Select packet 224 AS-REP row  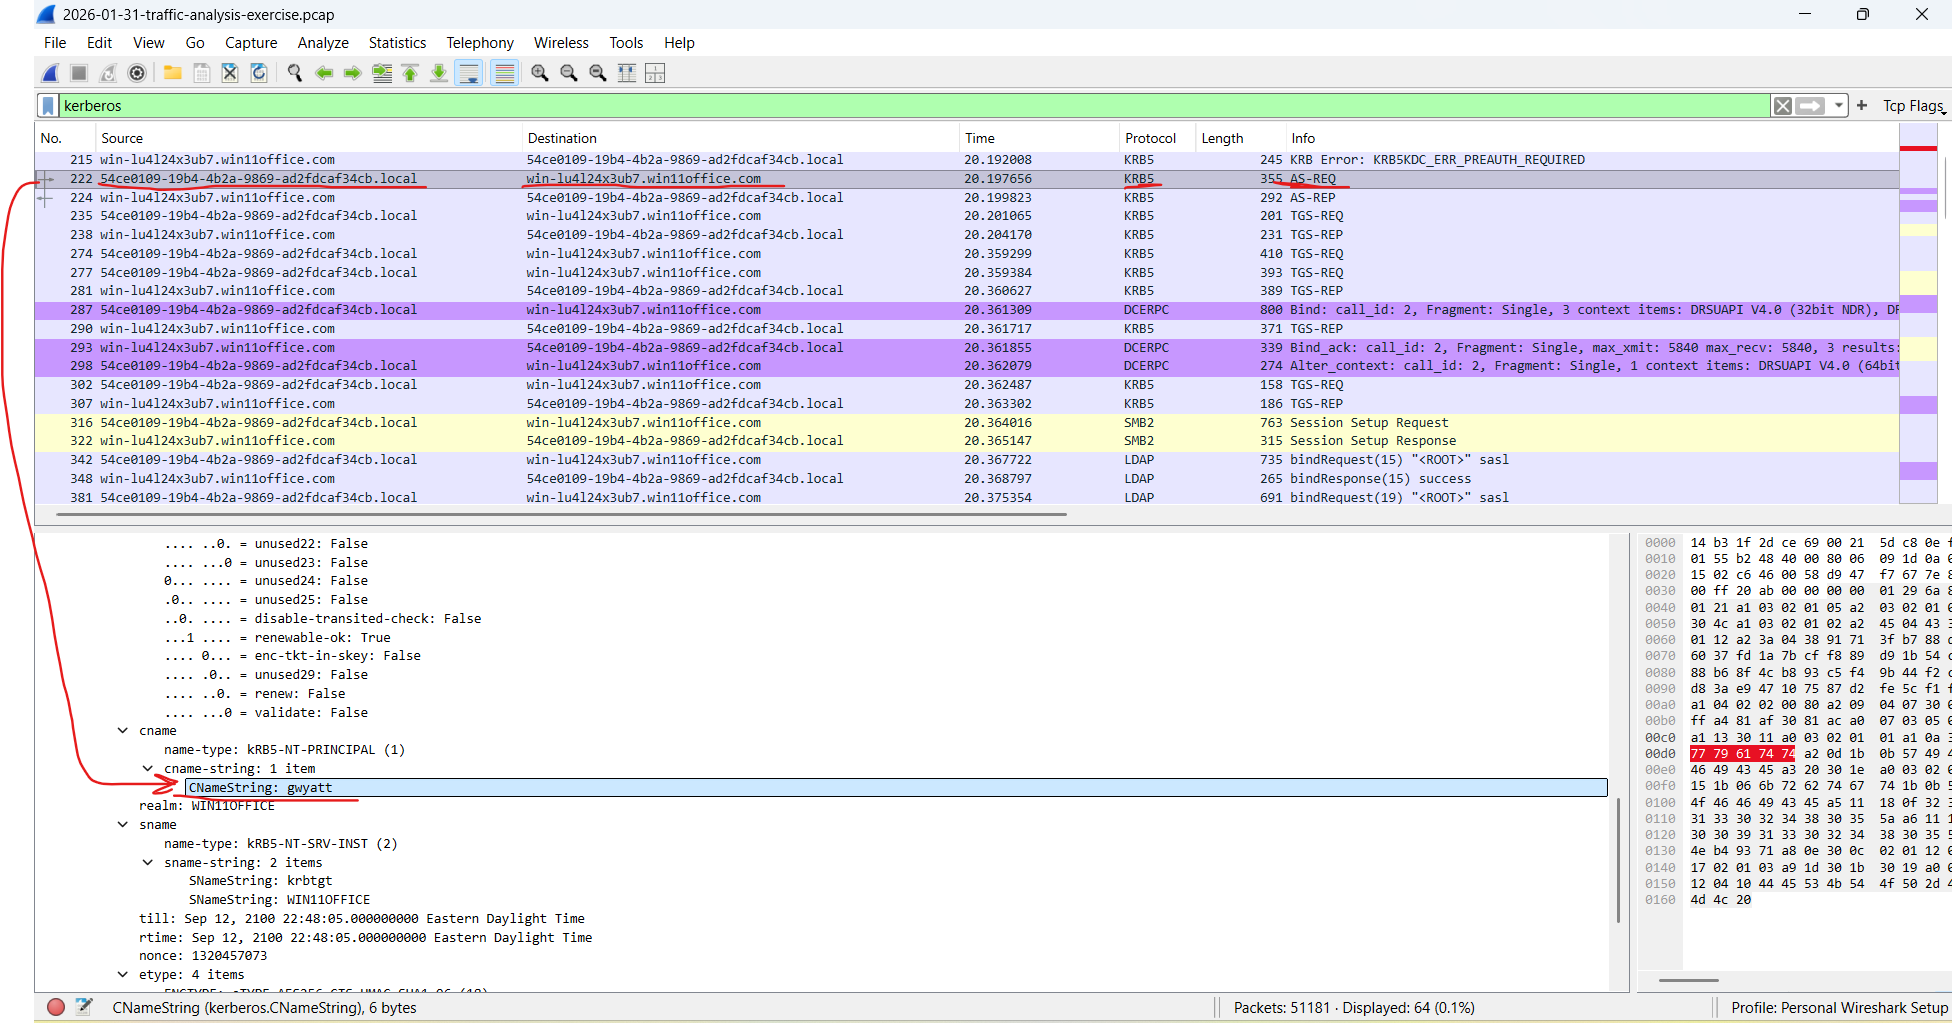pyautogui.click(x=967, y=198)
